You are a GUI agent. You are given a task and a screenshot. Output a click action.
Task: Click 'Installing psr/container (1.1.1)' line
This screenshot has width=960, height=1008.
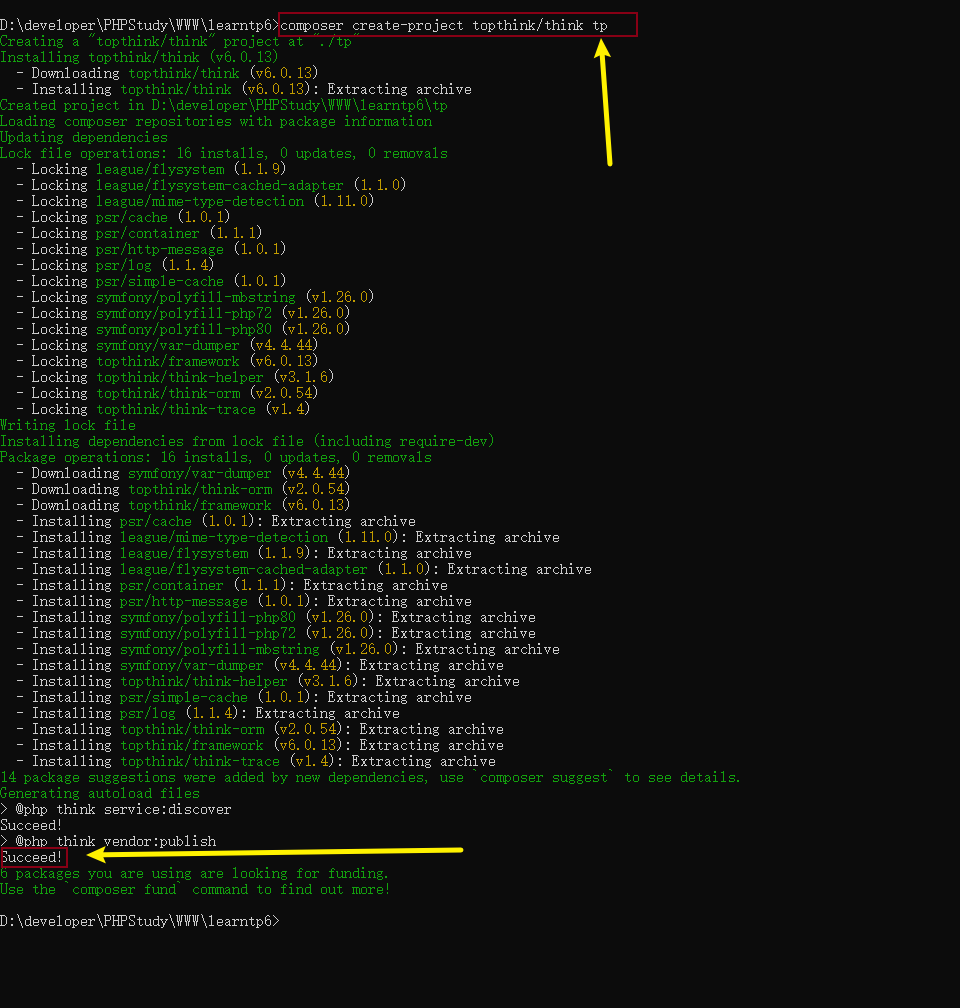(x=232, y=586)
